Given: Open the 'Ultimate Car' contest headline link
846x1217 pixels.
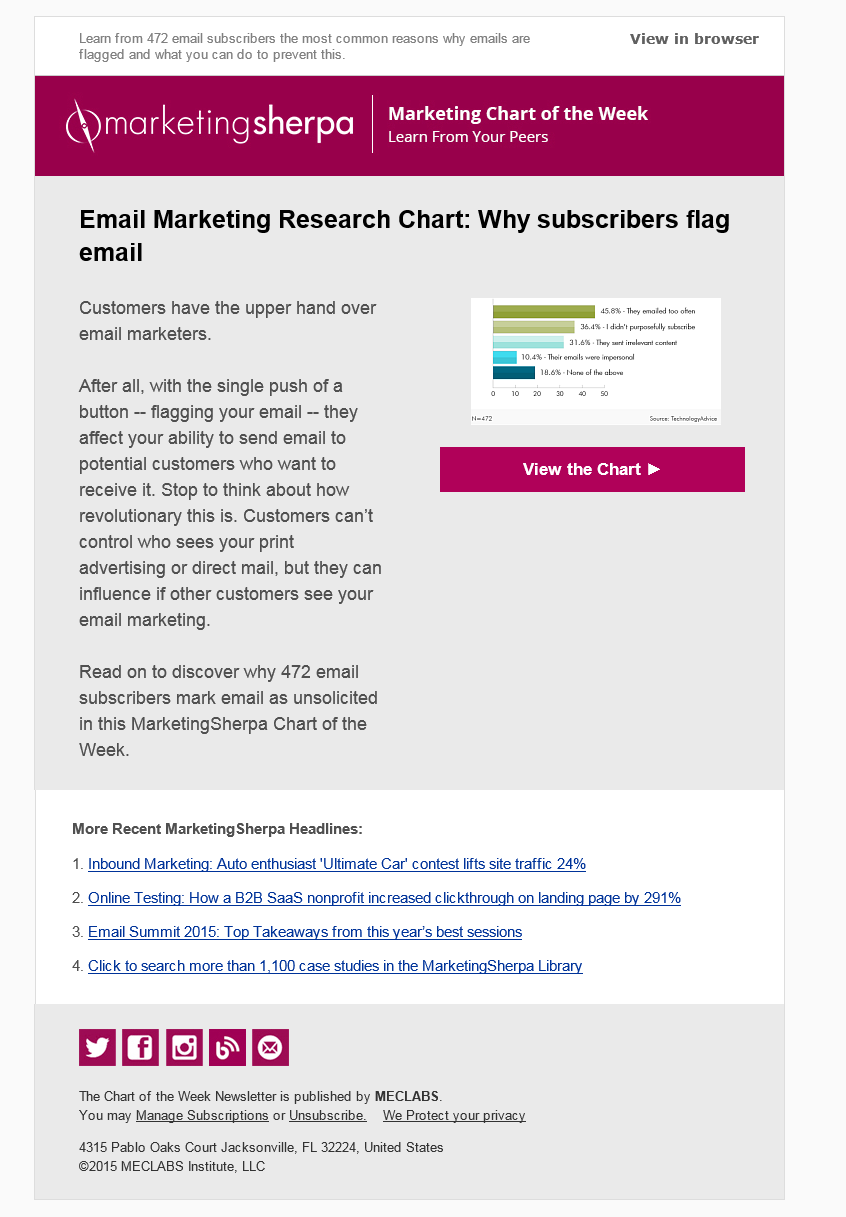Looking at the screenshot, I should (x=337, y=864).
